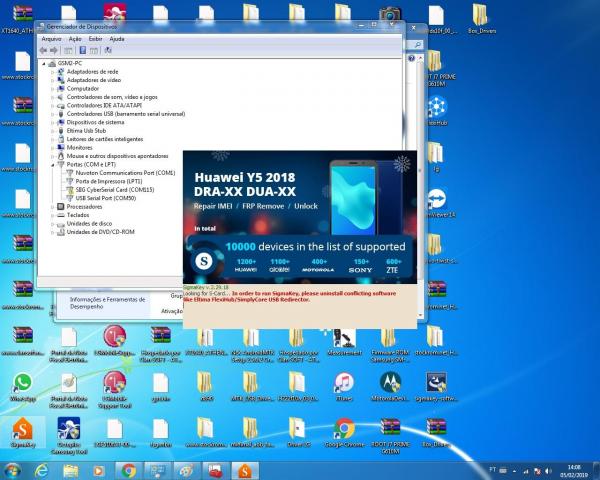
Task: Switch to the Paint taskbar button
Action: pyautogui.click(x=187, y=471)
